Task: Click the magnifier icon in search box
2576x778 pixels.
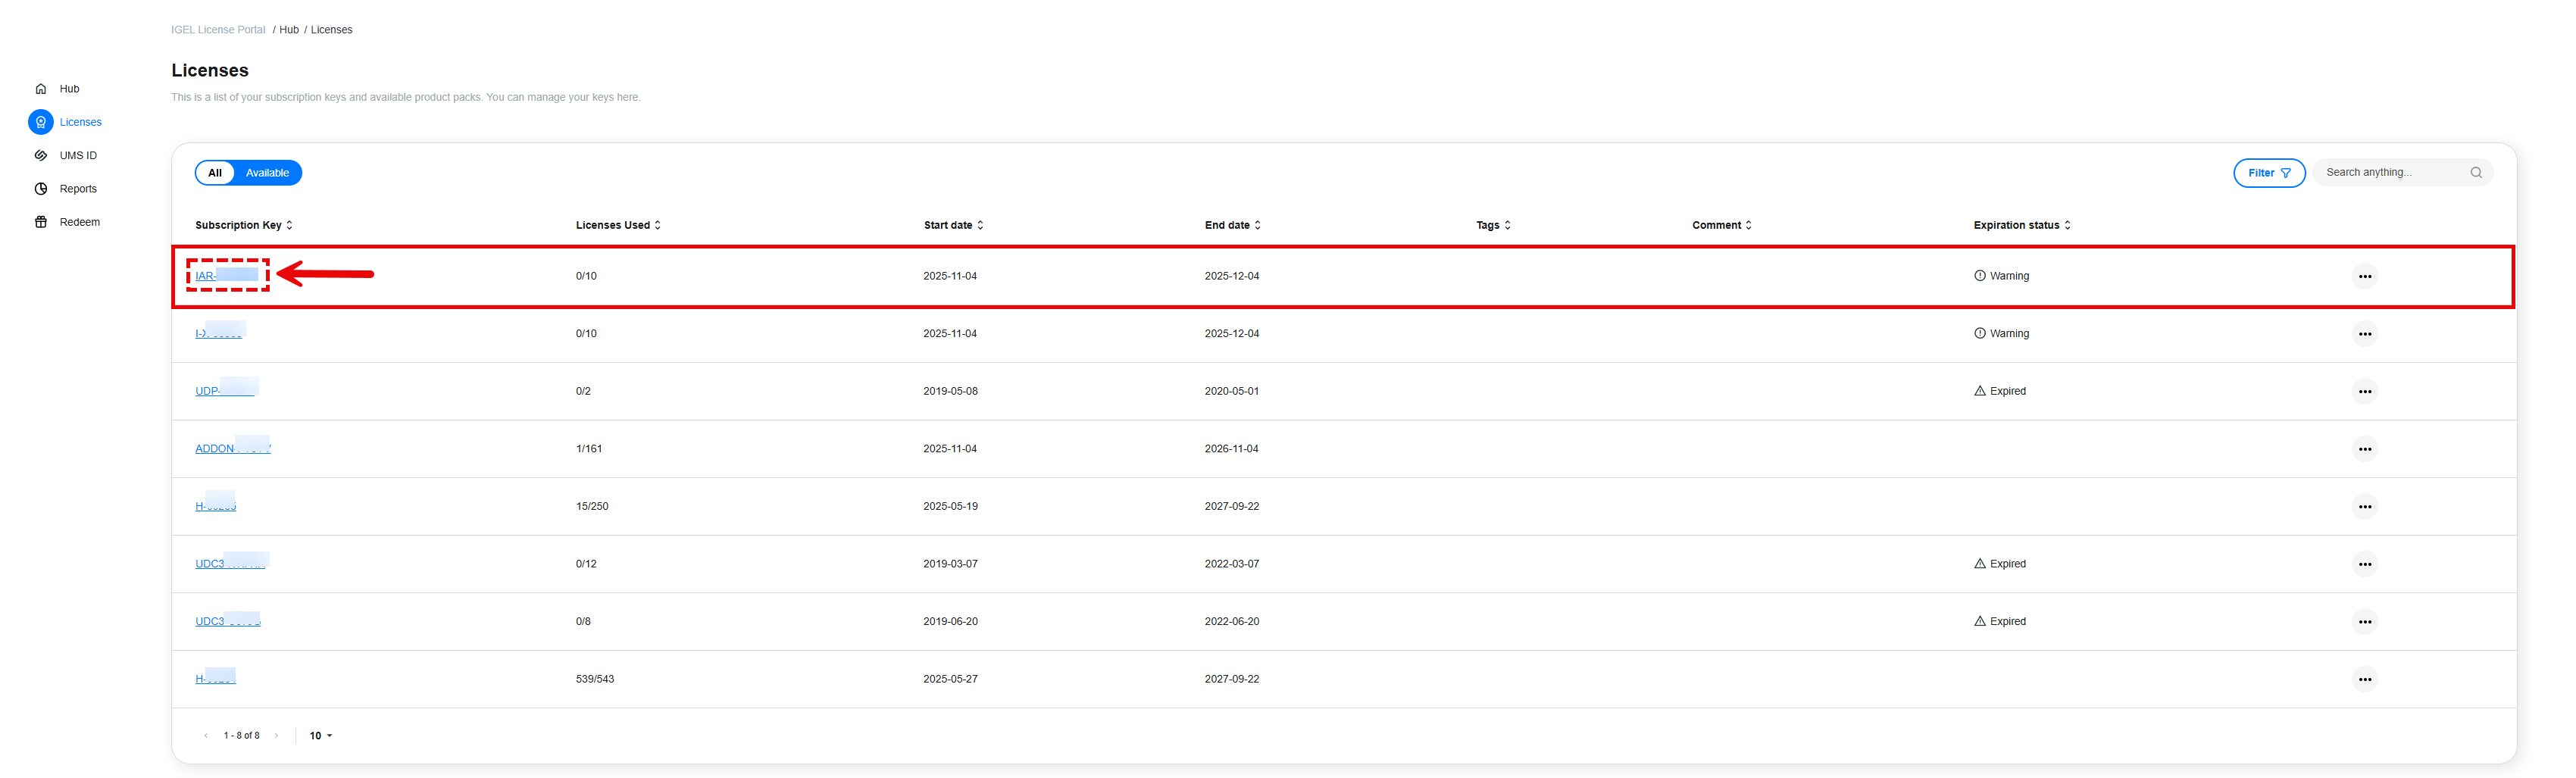Action: [x=2476, y=173]
